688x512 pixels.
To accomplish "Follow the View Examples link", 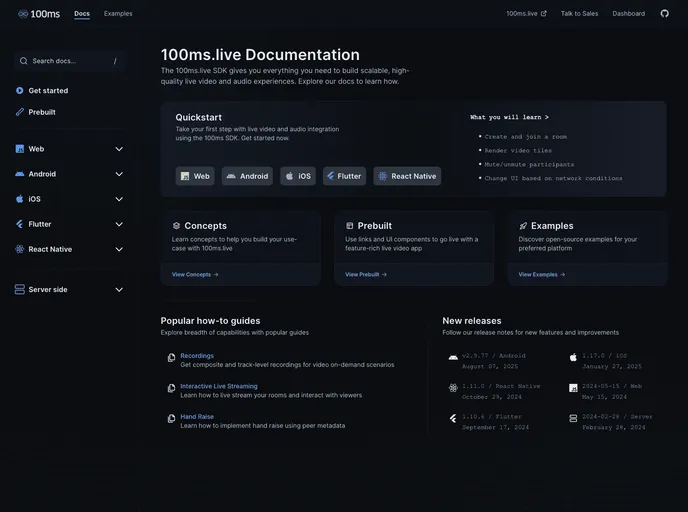I will (x=542, y=274).
